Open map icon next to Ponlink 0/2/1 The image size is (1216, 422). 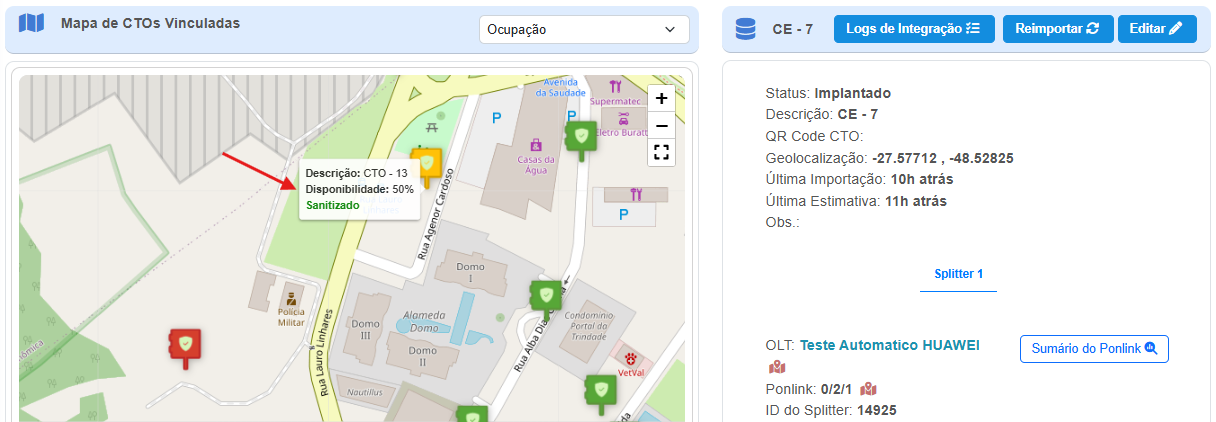[x=868, y=389]
